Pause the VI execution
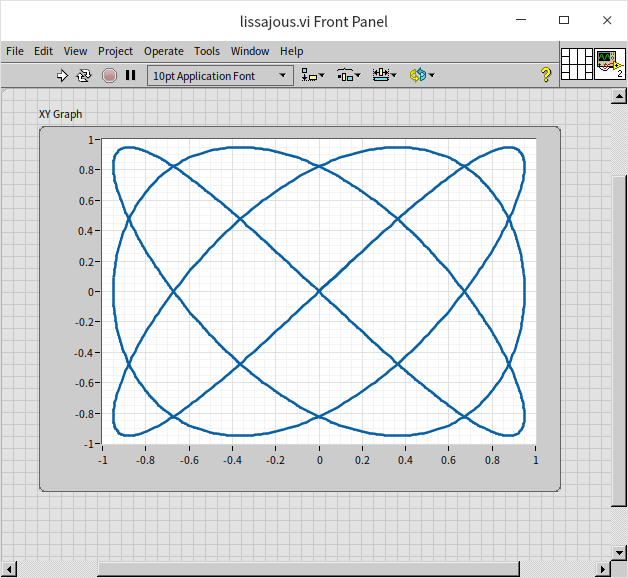The width and height of the screenshot is (628, 578). [130, 75]
